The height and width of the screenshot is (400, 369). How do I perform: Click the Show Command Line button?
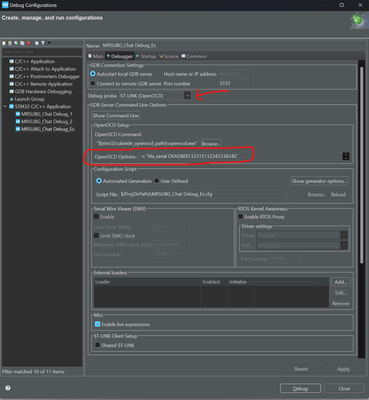tap(116, 115)
